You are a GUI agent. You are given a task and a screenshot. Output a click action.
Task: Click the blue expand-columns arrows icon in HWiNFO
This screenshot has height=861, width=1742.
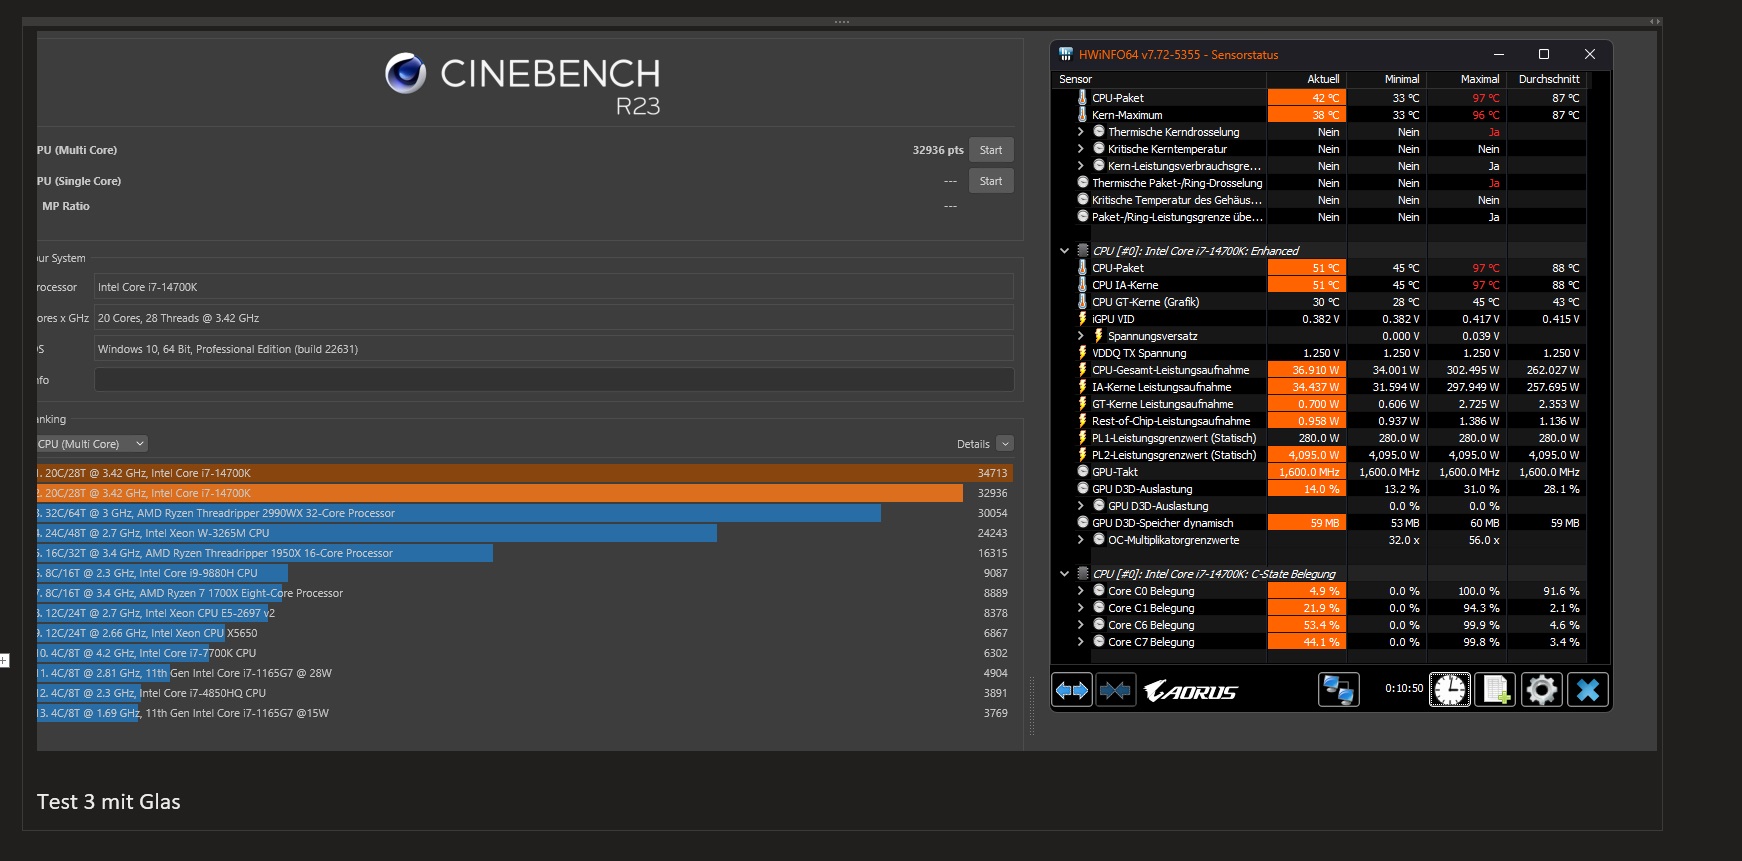[1072, 690]
